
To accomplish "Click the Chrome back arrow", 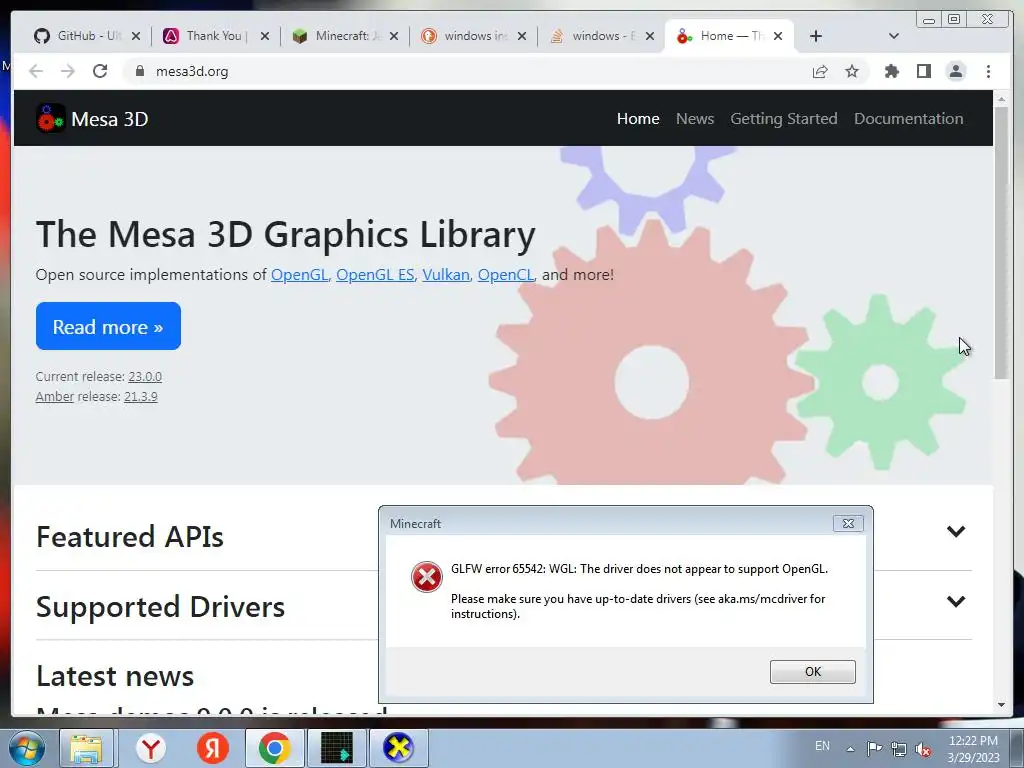I will [x=36, y=71].
